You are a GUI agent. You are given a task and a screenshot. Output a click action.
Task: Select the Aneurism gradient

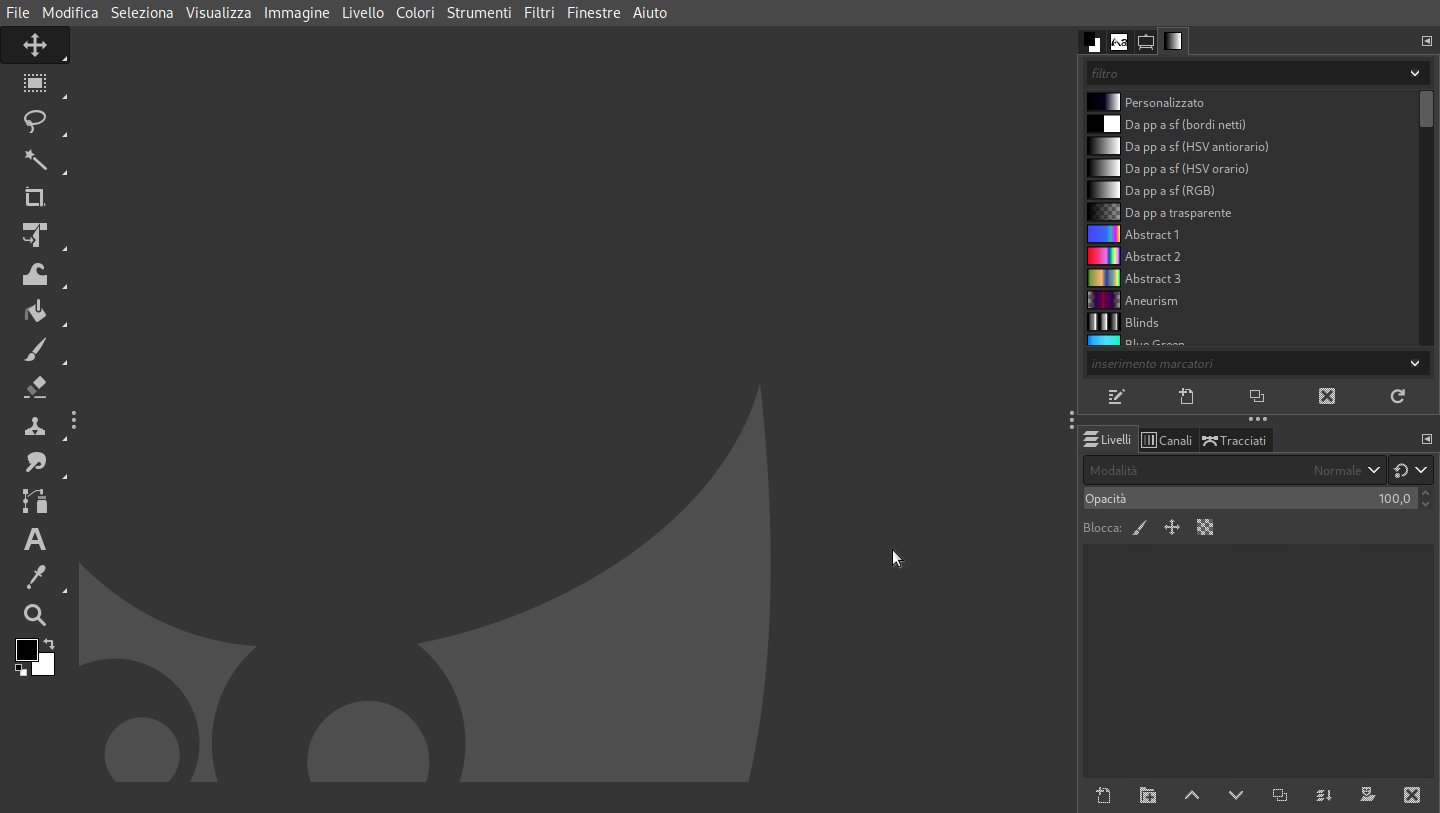[1252, 300]
